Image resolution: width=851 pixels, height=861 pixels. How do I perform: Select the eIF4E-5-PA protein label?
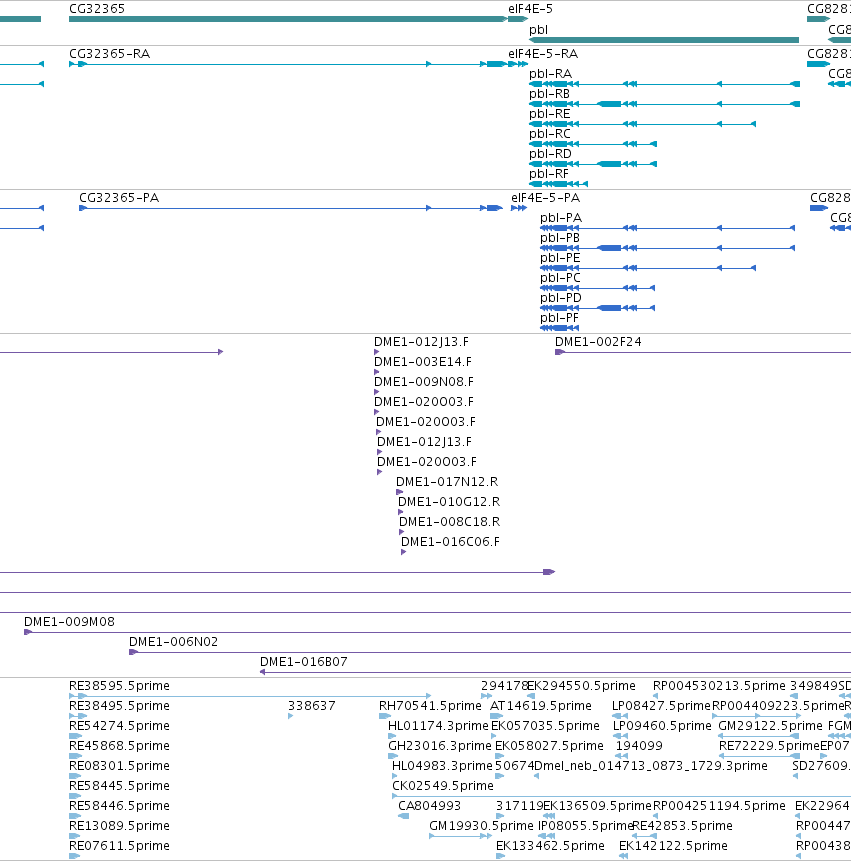tap(545, 198)
